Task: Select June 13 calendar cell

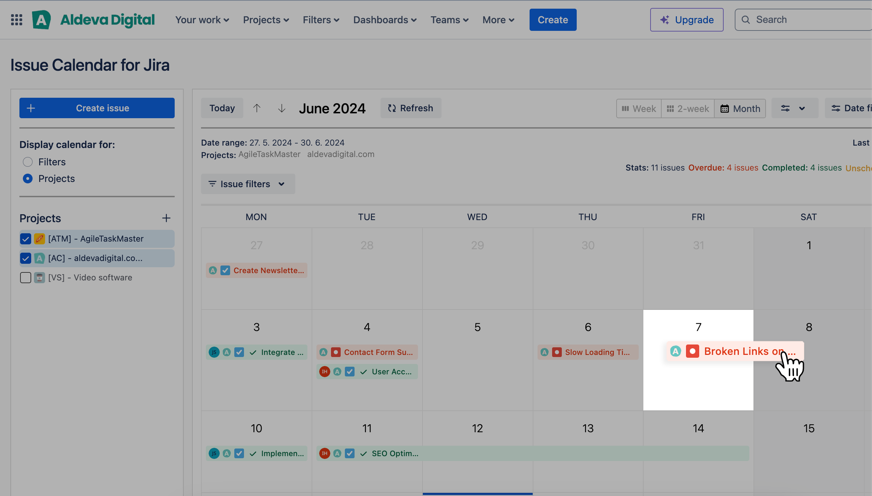Action: [588, 452]
